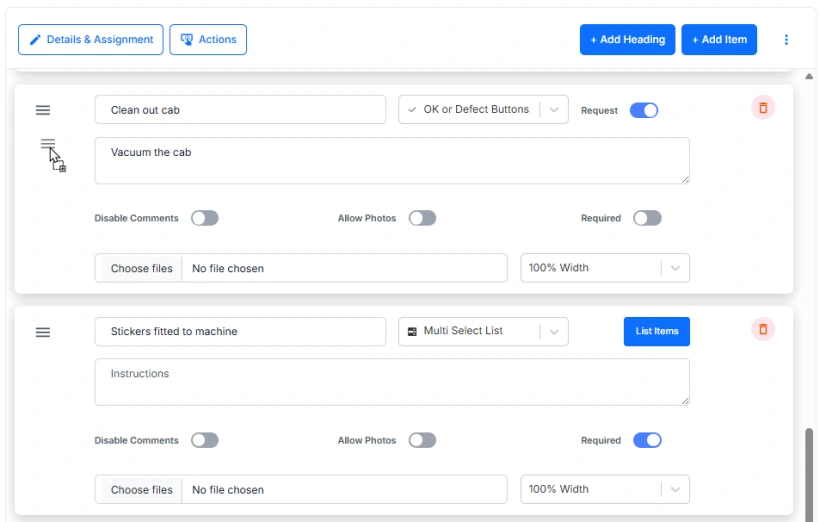820x522 pixels.
Task: Toggle off Request for Clean out cab
Action: [x=644, y=110]
